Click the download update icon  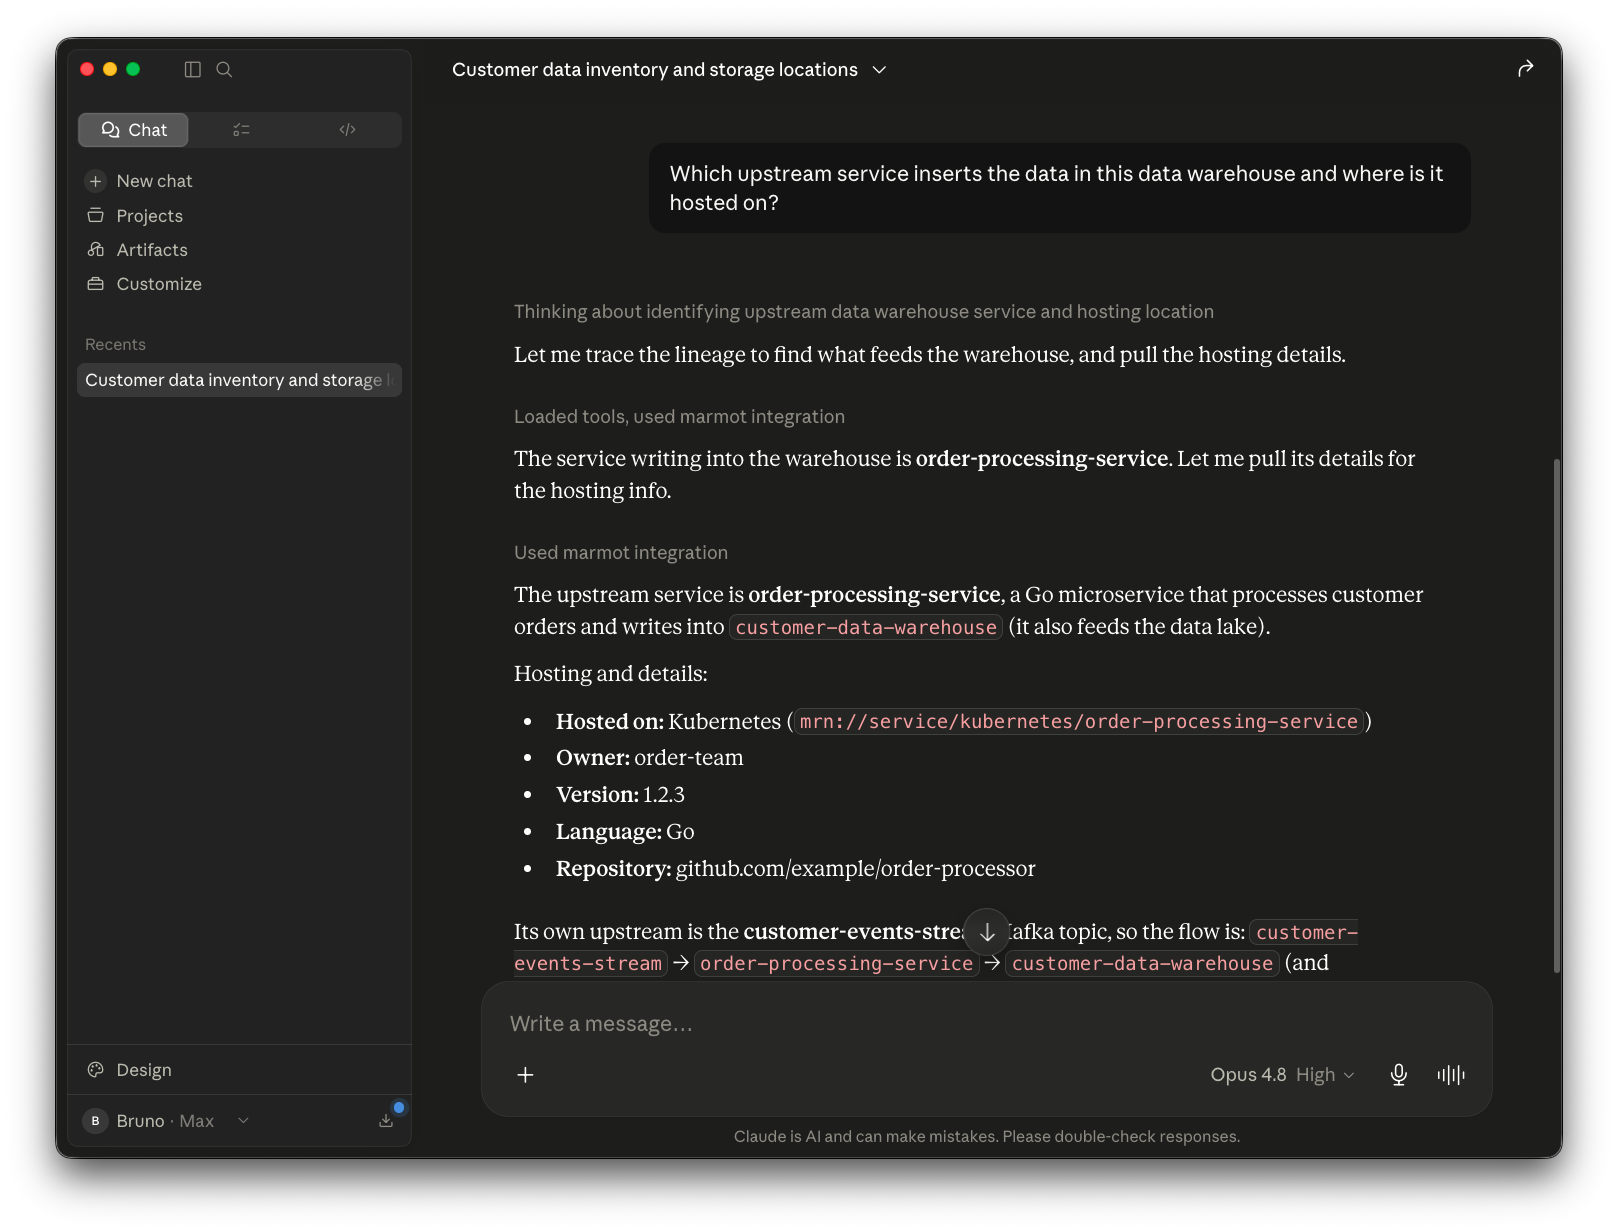point(386,1121)
